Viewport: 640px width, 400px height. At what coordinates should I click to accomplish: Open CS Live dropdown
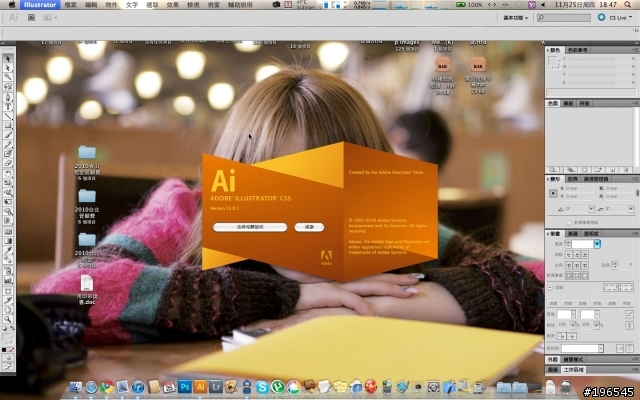pos(620,18)
